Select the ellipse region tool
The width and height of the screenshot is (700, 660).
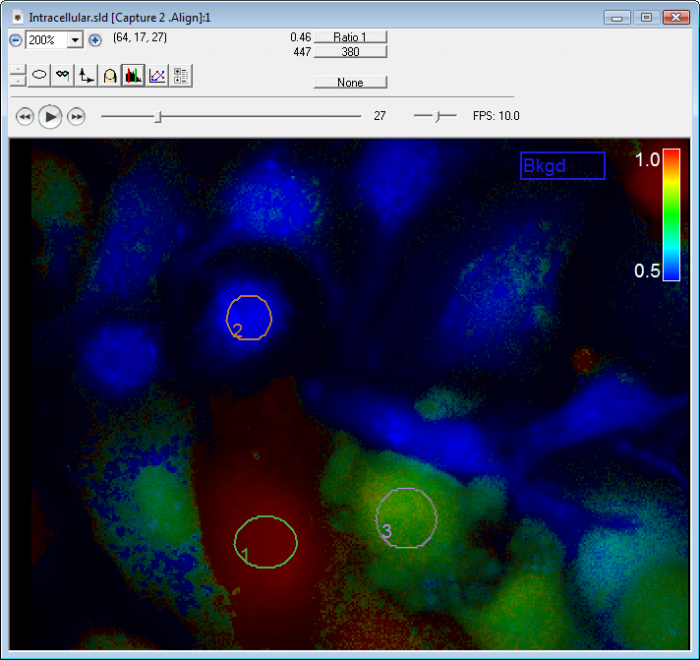click(x=40, y=74)
